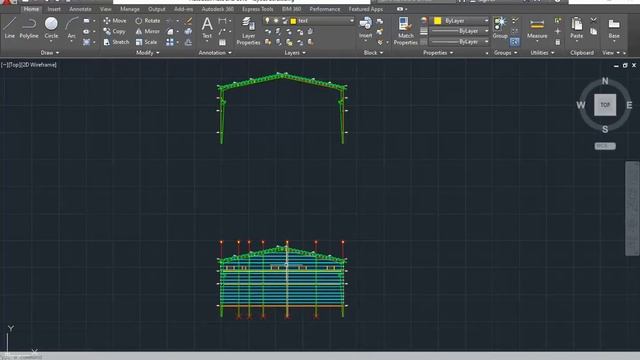The width and height of the screenshot is (640, 360).
Task: Expand the Annotation panel
Action: [215, 53]
